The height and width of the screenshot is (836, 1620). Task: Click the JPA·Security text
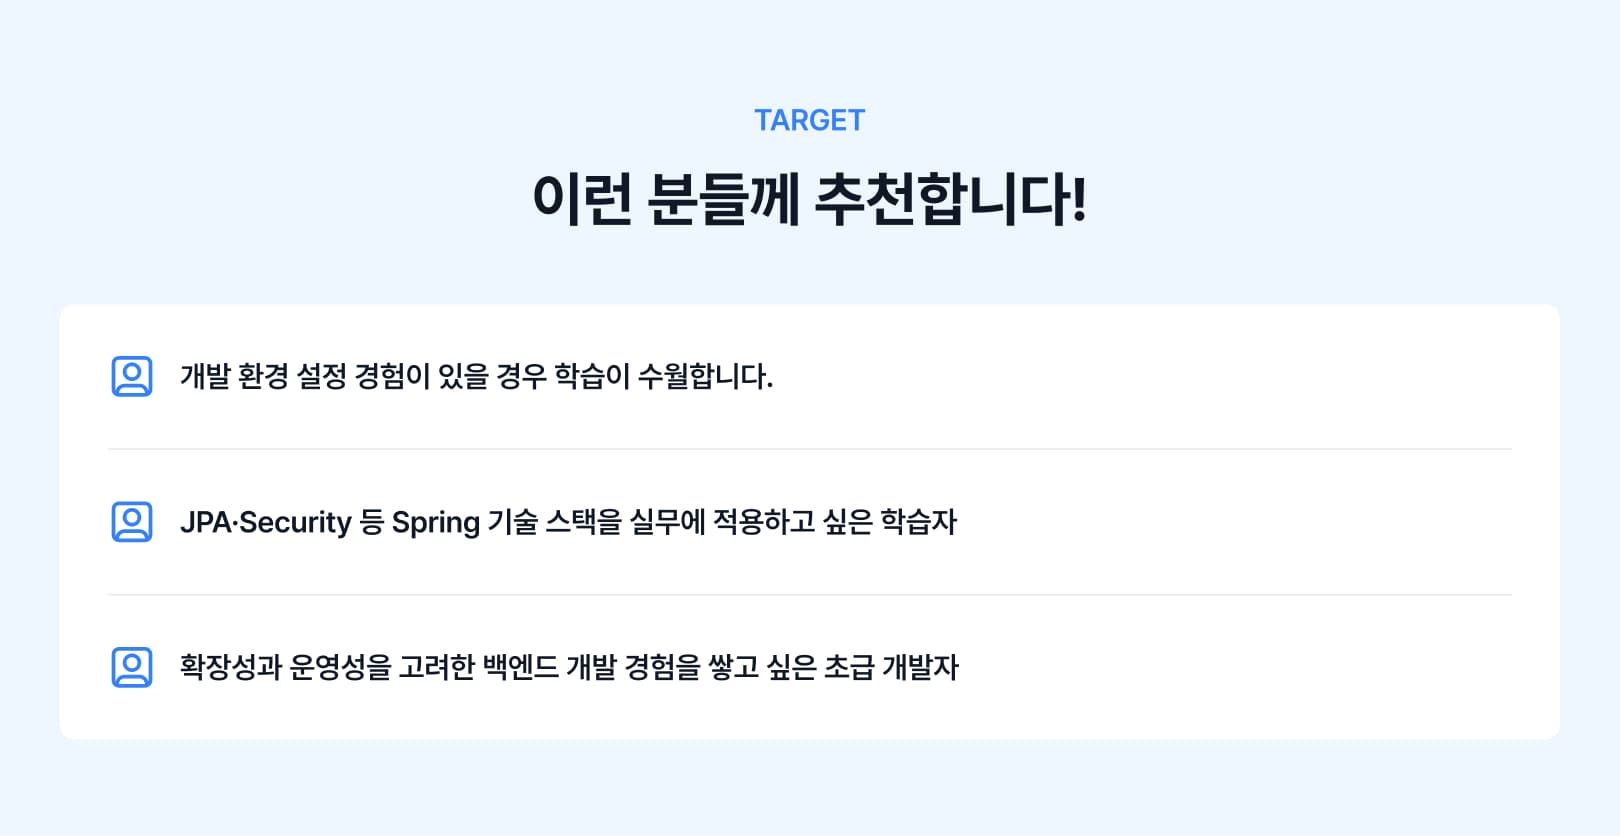pos(266,523)
